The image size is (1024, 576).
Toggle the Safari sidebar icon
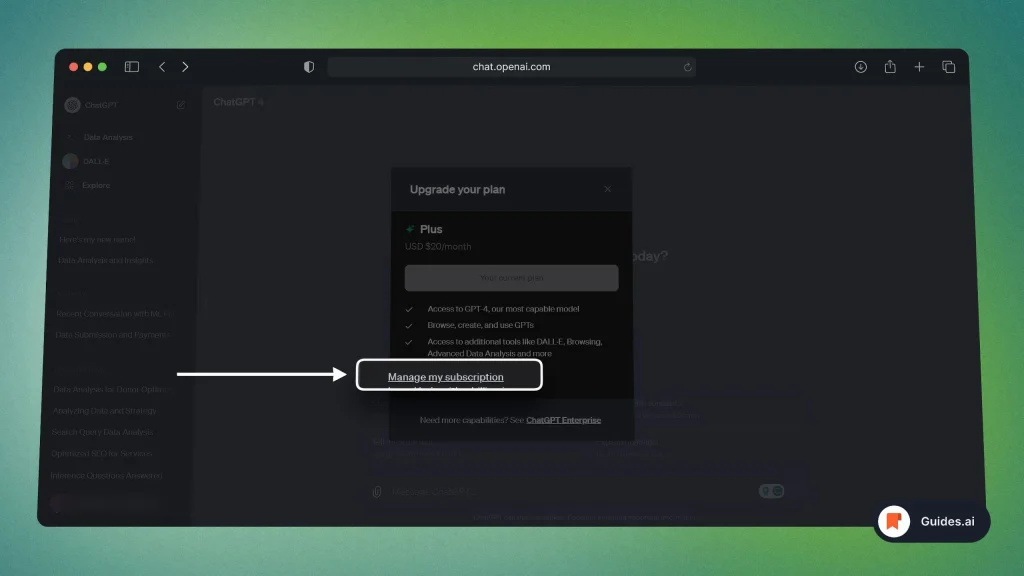[x=132, y=67]
